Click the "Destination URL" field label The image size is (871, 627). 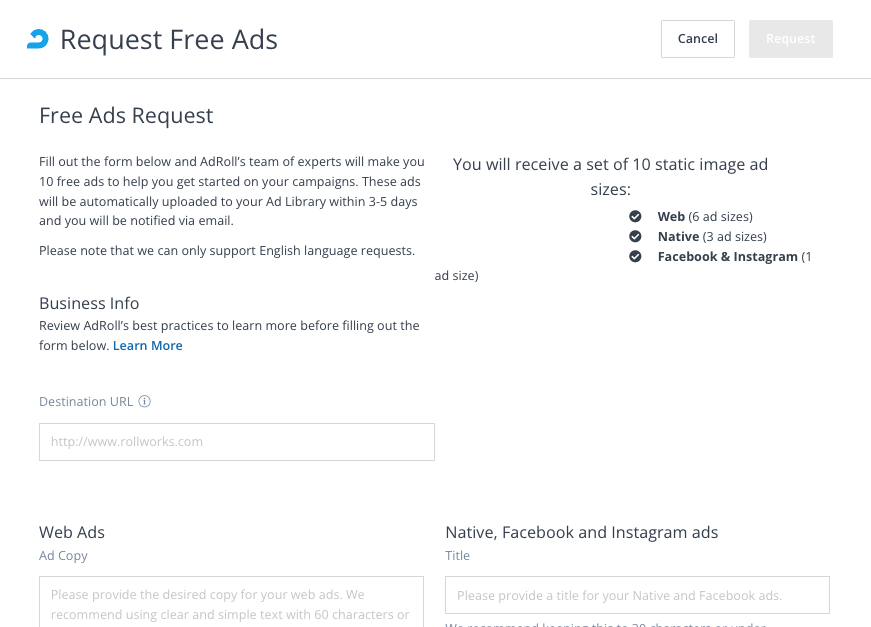tap(86, 402)
